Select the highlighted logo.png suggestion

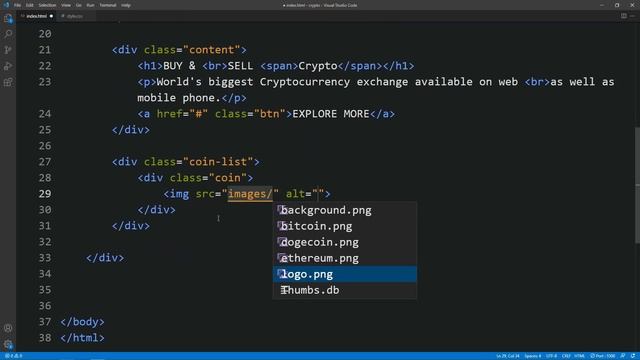(345, 274)
